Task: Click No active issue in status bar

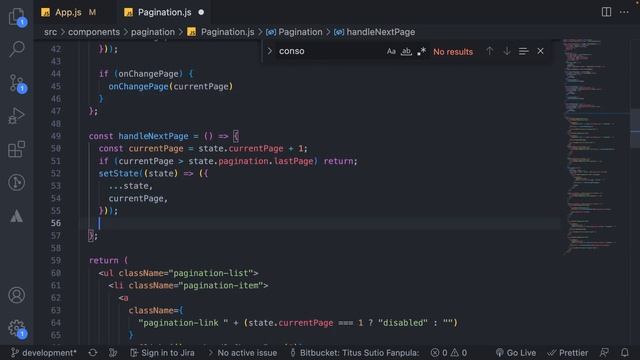Action: pos(243,353)
